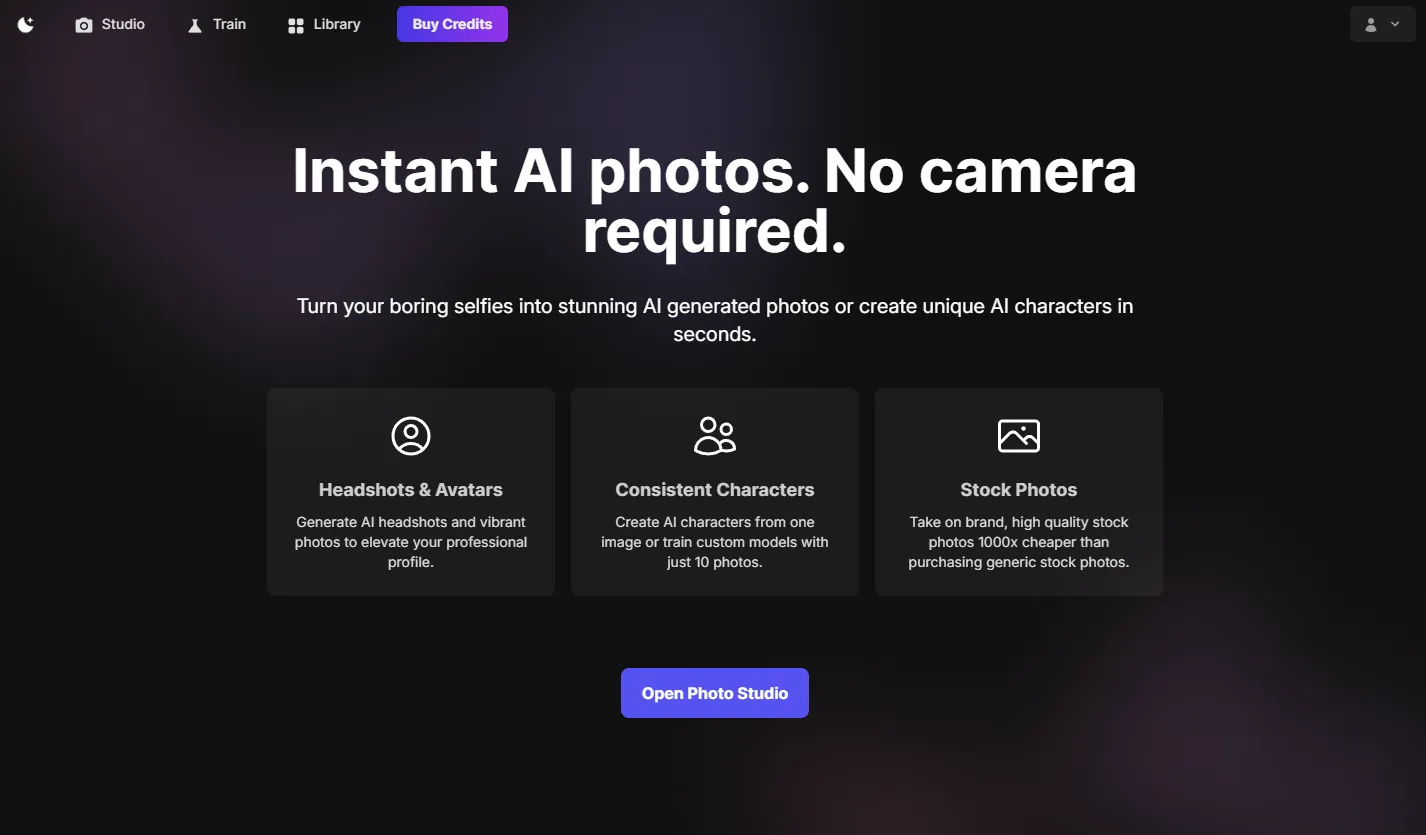Open the Studio section from navigation

111,24
